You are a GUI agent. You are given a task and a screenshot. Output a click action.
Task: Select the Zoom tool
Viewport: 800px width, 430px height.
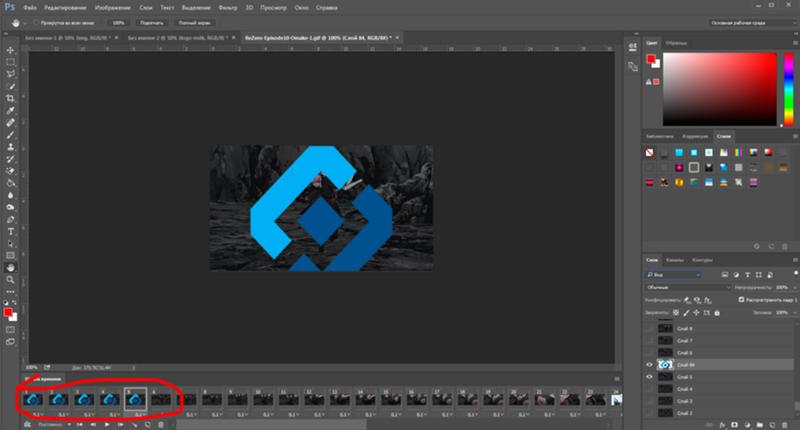[x=10, y=280]
